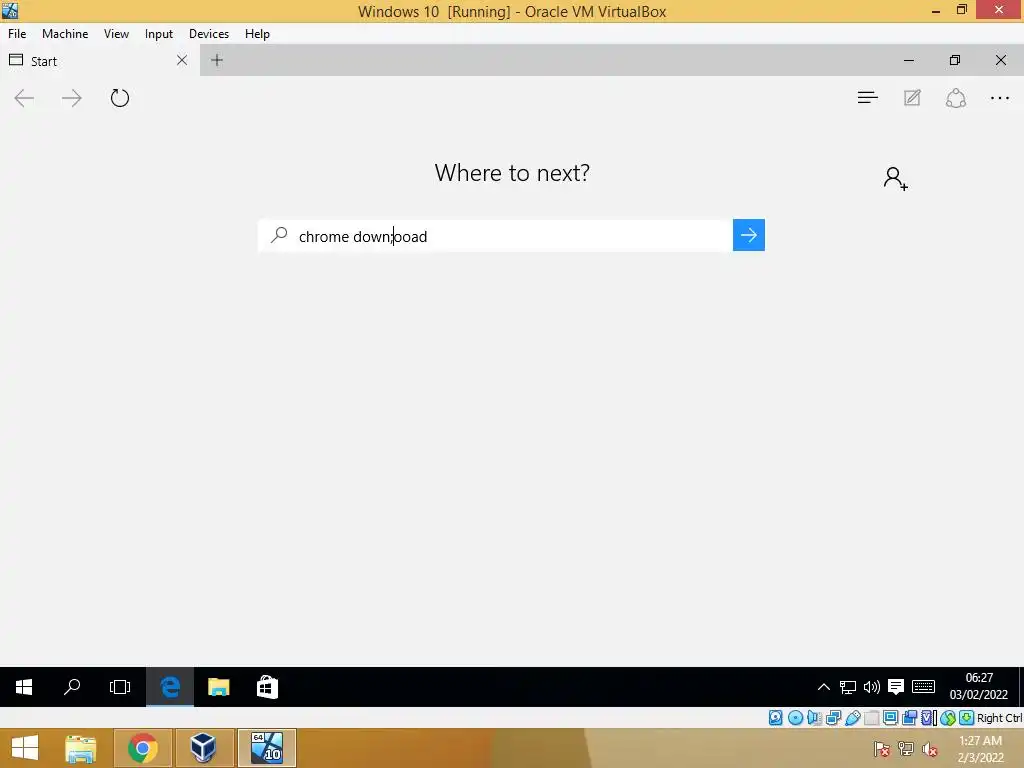The height and width of the screenshot is (768, 1024).
Task: Click the guest volume speaker icon
Action: [x=871, y=687]
